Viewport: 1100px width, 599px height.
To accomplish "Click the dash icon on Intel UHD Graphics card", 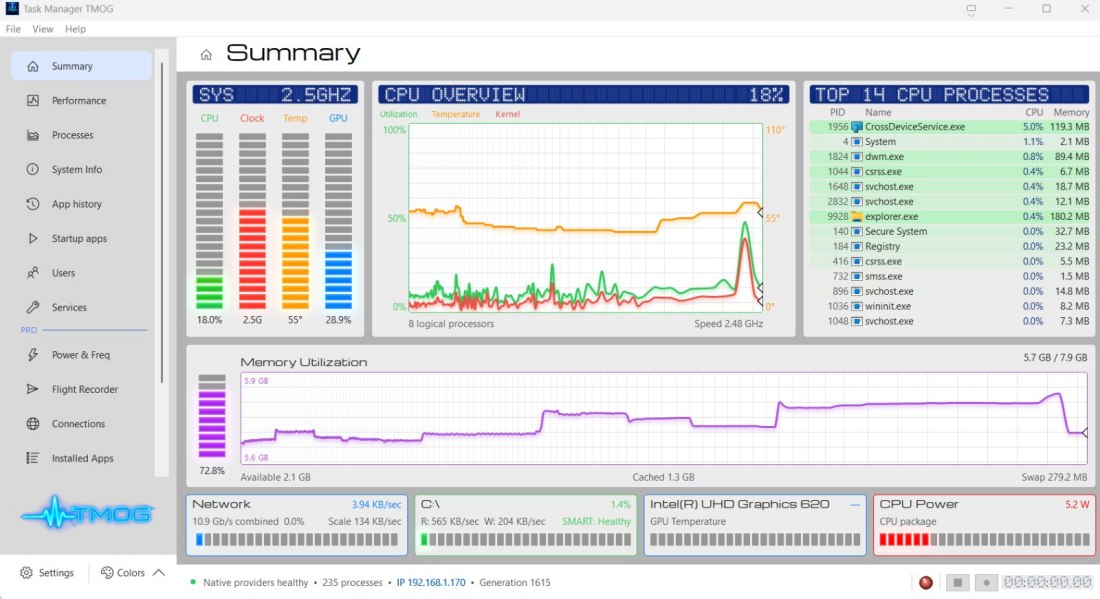I will (854, 504).
